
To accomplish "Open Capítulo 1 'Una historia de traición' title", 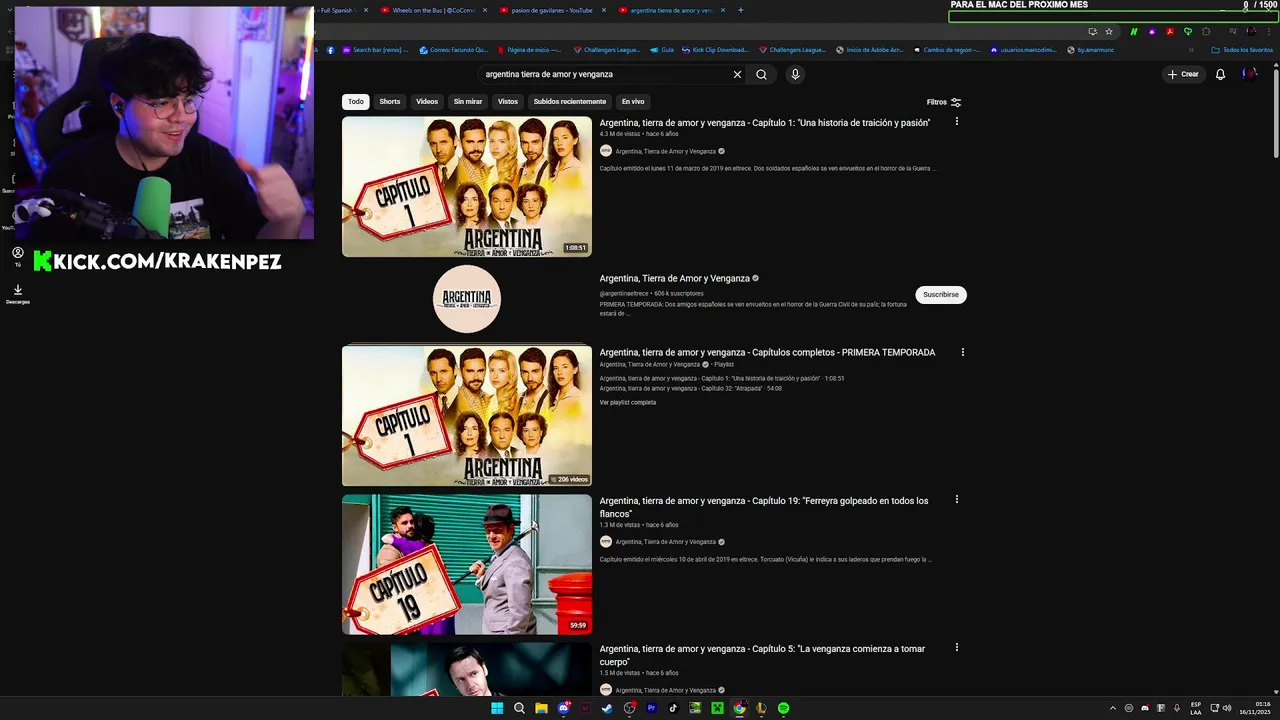I will (765, 123).
